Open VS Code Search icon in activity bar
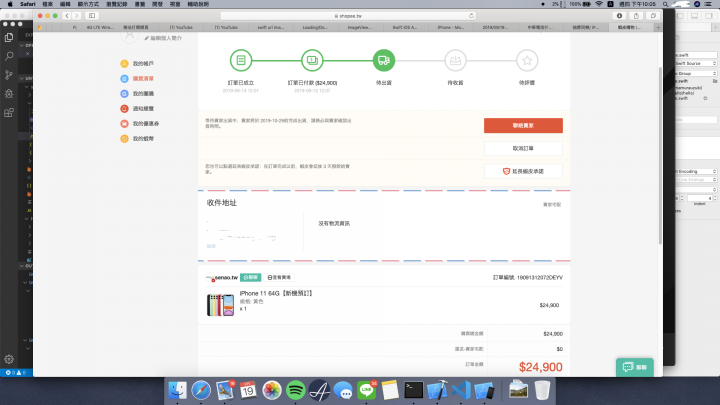 (9, 56)
